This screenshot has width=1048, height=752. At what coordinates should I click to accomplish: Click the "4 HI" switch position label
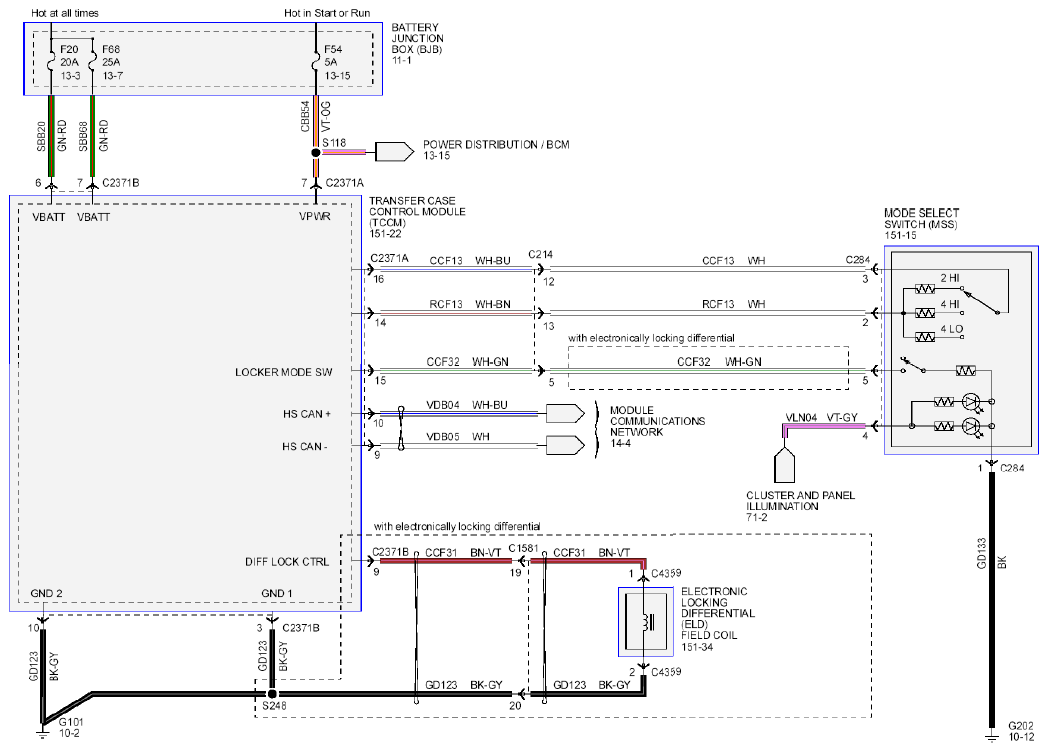pos(950,304)
